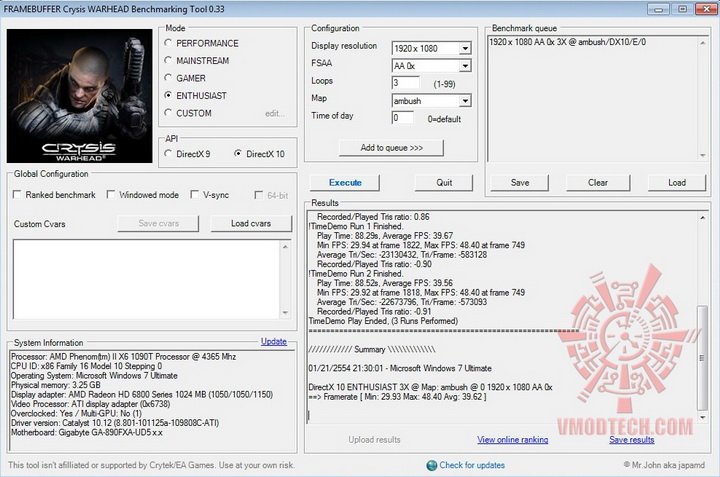The height and width of the screenshot is (477, 720).
Task: Minimize the Benchmarking Tool window
Action: point(658,9)
